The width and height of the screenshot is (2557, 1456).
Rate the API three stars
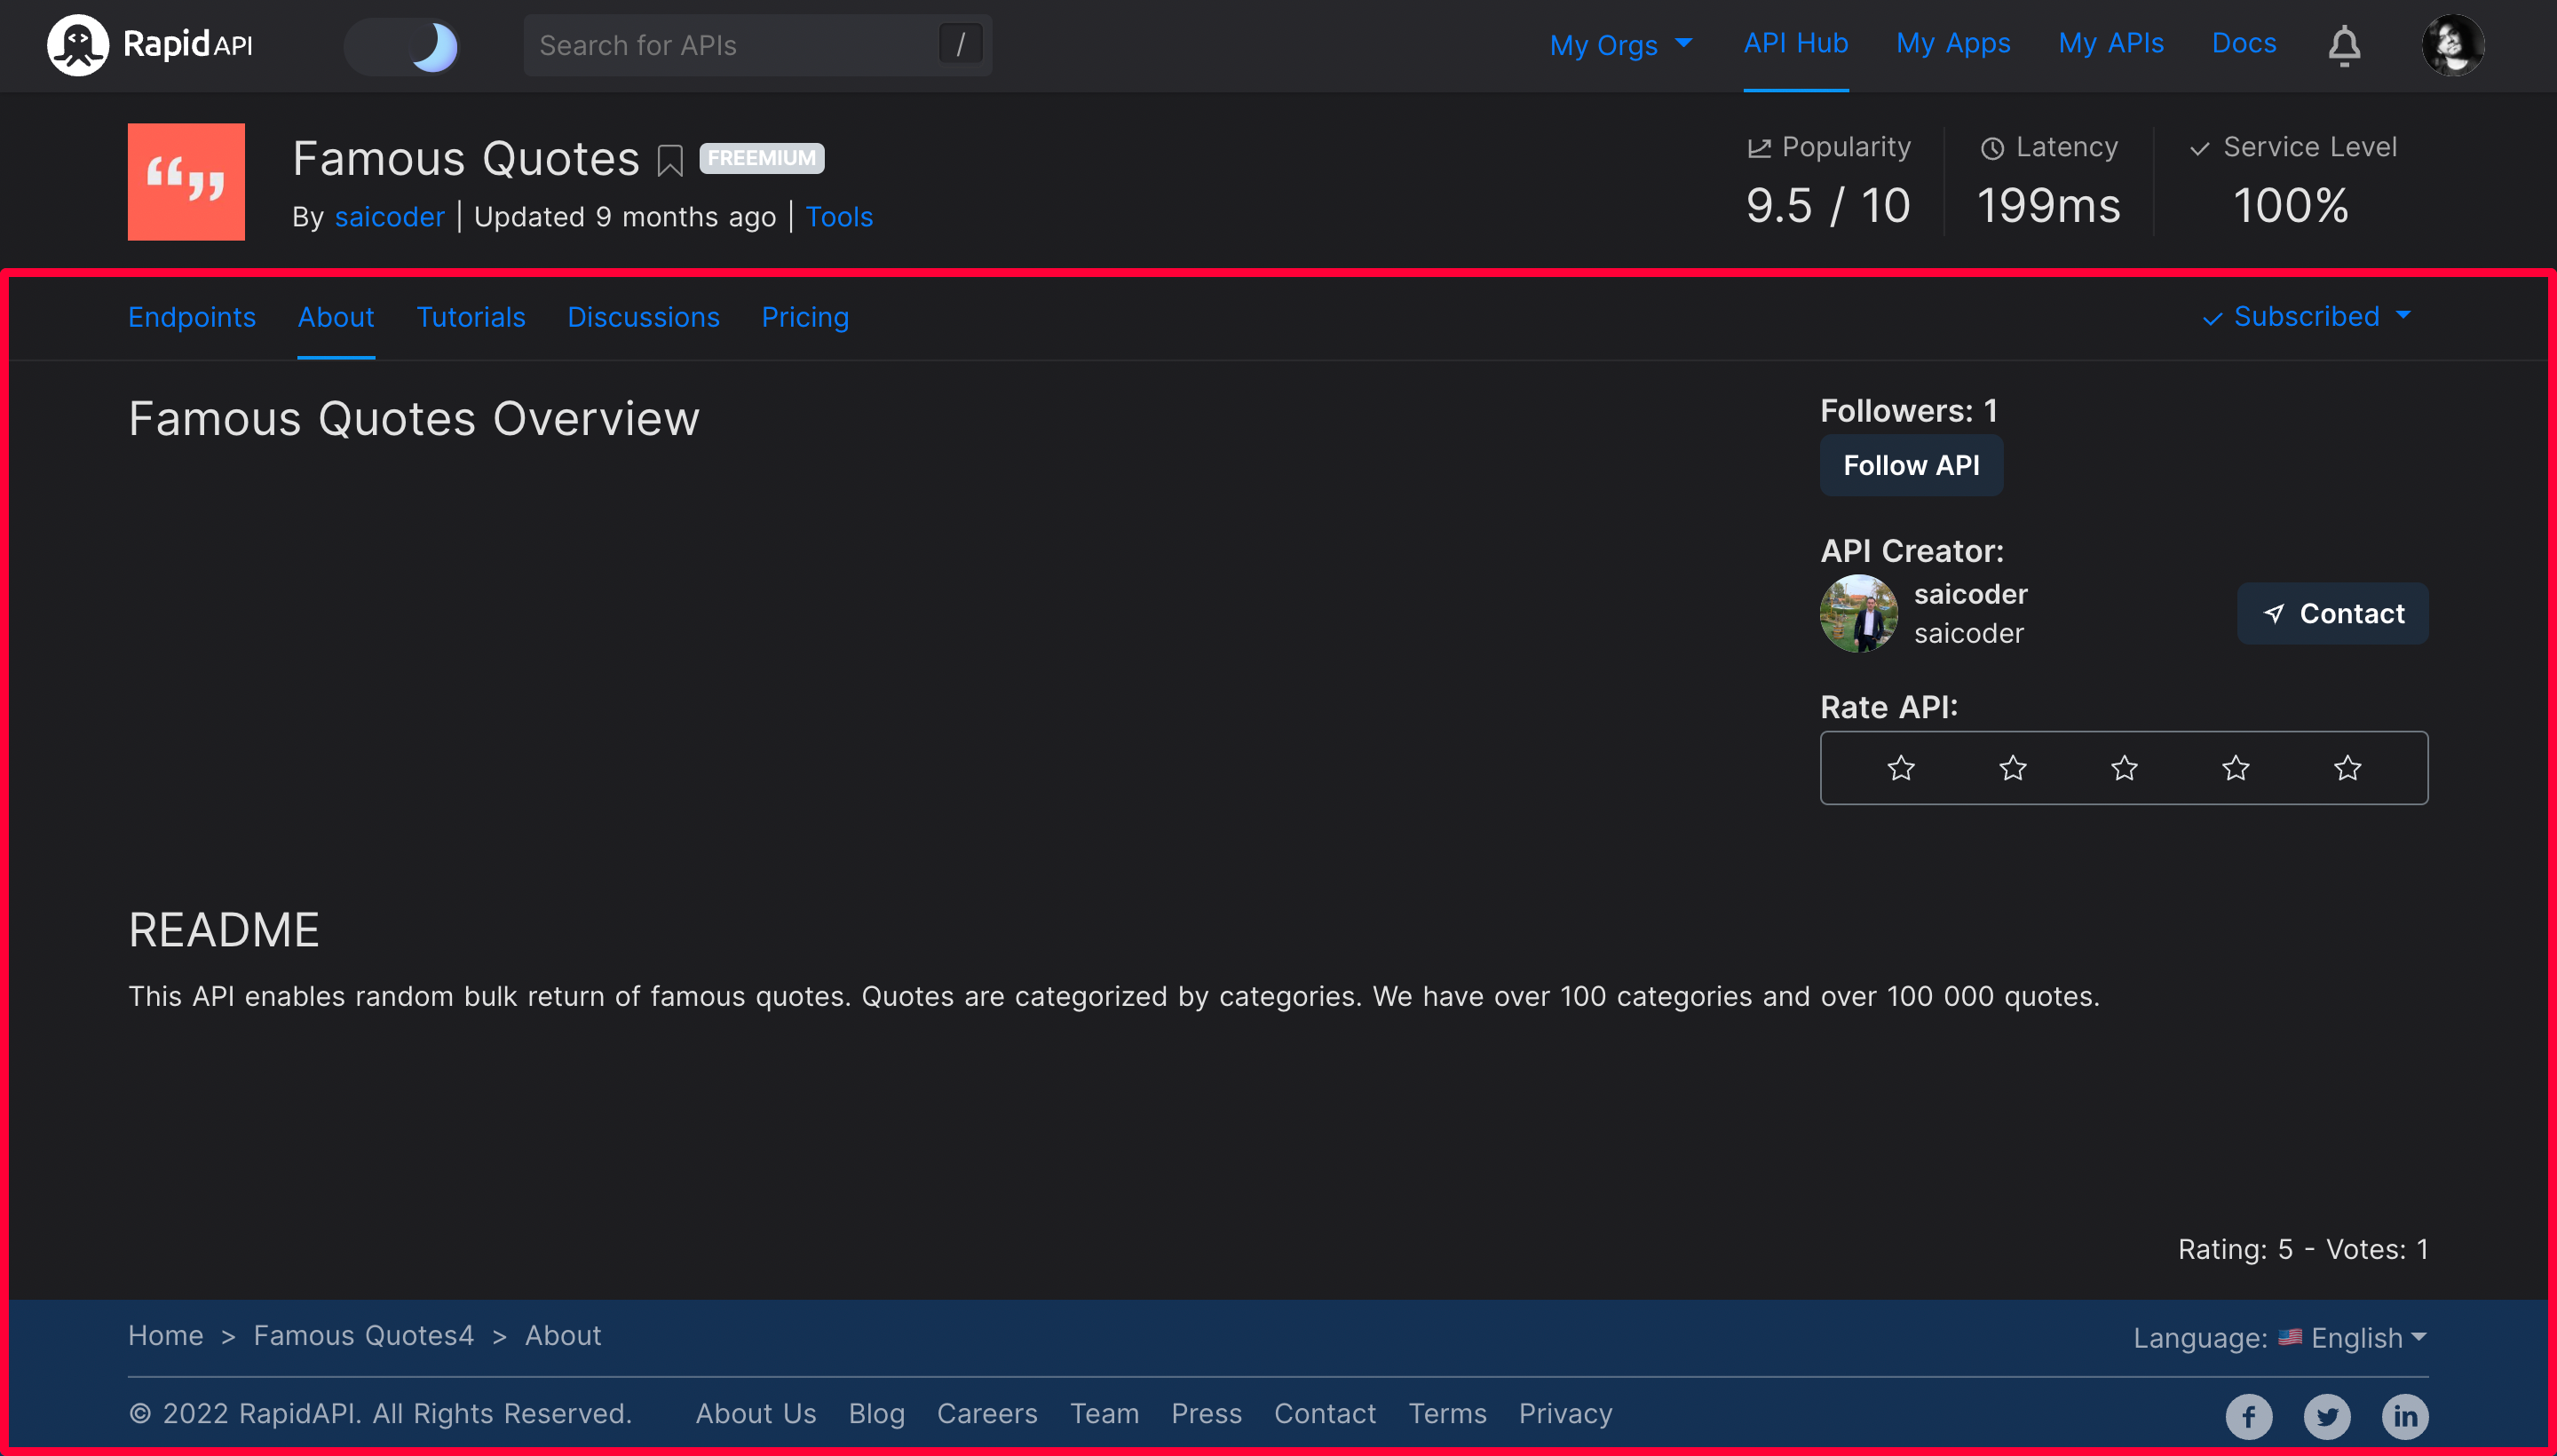(x=2124, y=768)
